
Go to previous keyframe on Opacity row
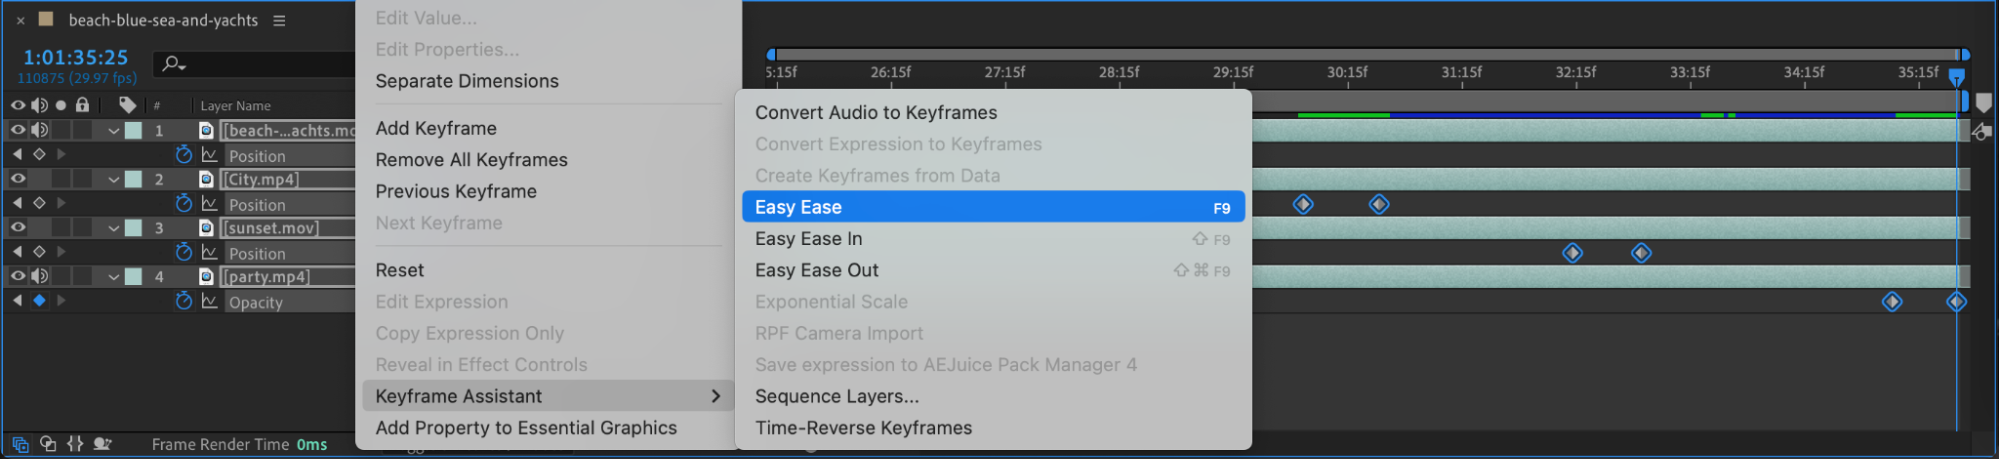click(x=17, y=300)
